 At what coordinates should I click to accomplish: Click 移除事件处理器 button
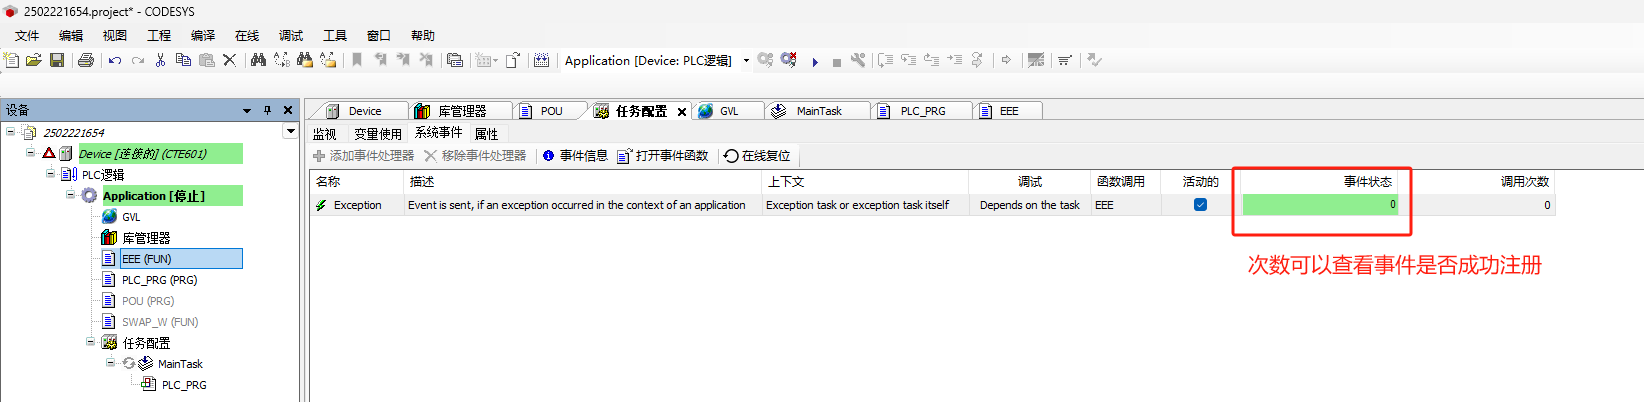(475, 156)
